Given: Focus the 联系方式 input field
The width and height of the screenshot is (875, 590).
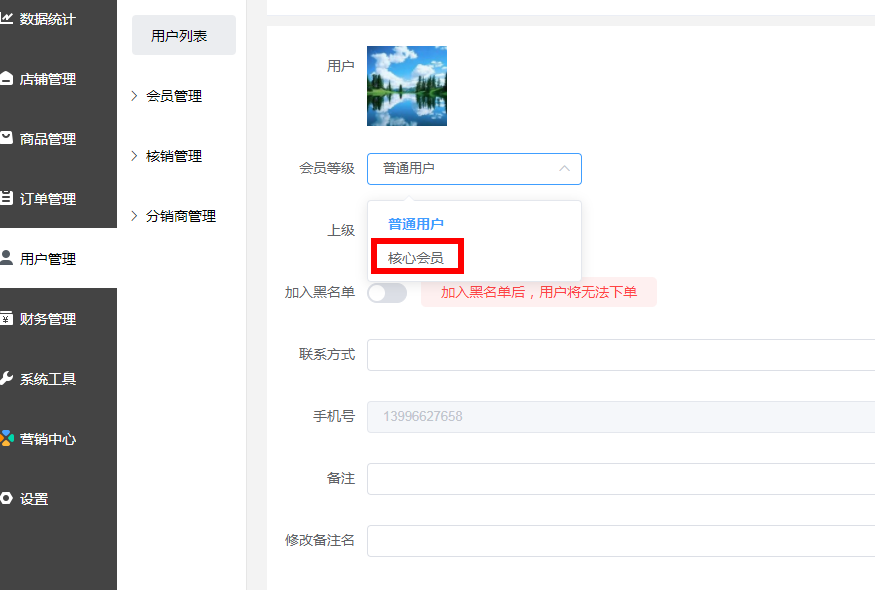Looking at the screenshot, I should (620, 355).
